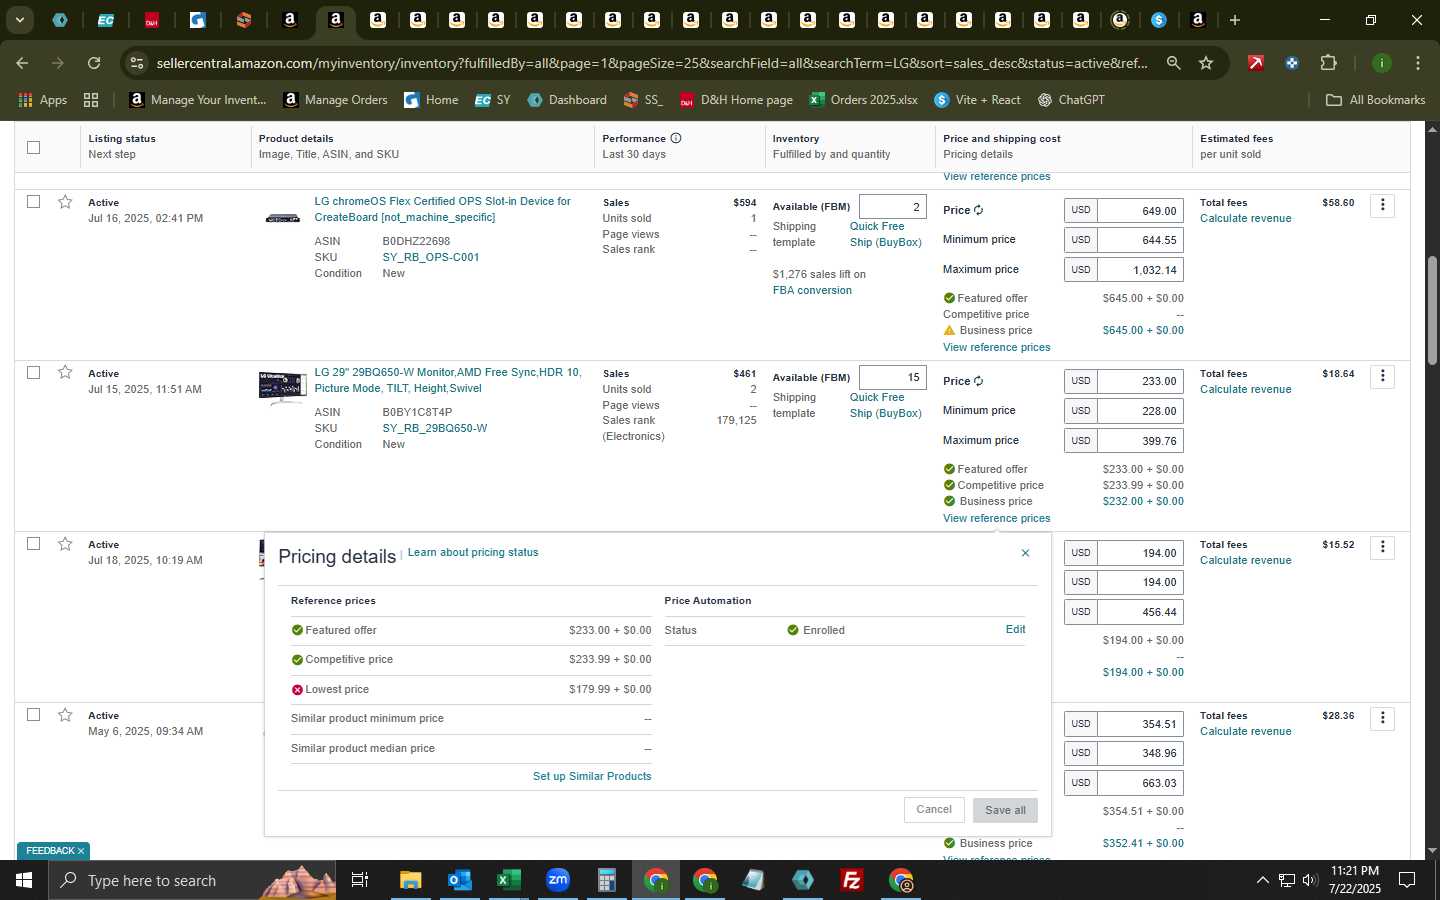
Task: Select LG 29BQ650-W listing checkbox
Action: coord(33,373)
